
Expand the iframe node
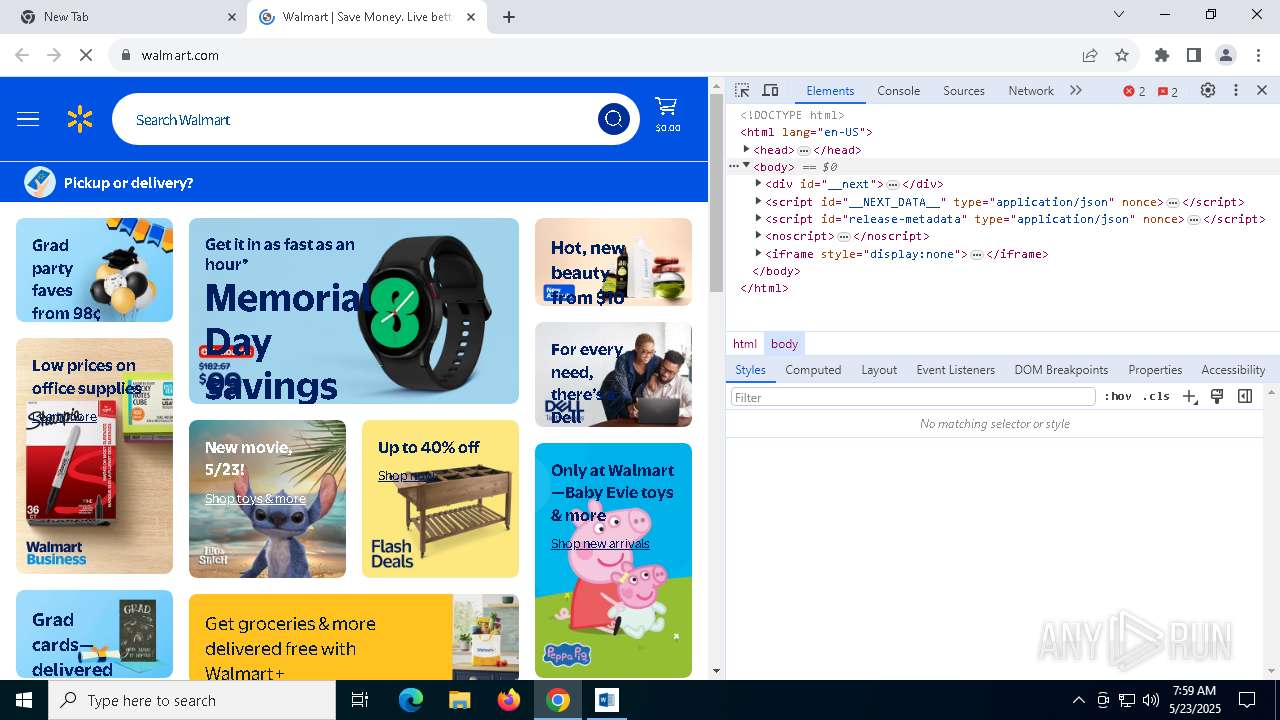758,253
